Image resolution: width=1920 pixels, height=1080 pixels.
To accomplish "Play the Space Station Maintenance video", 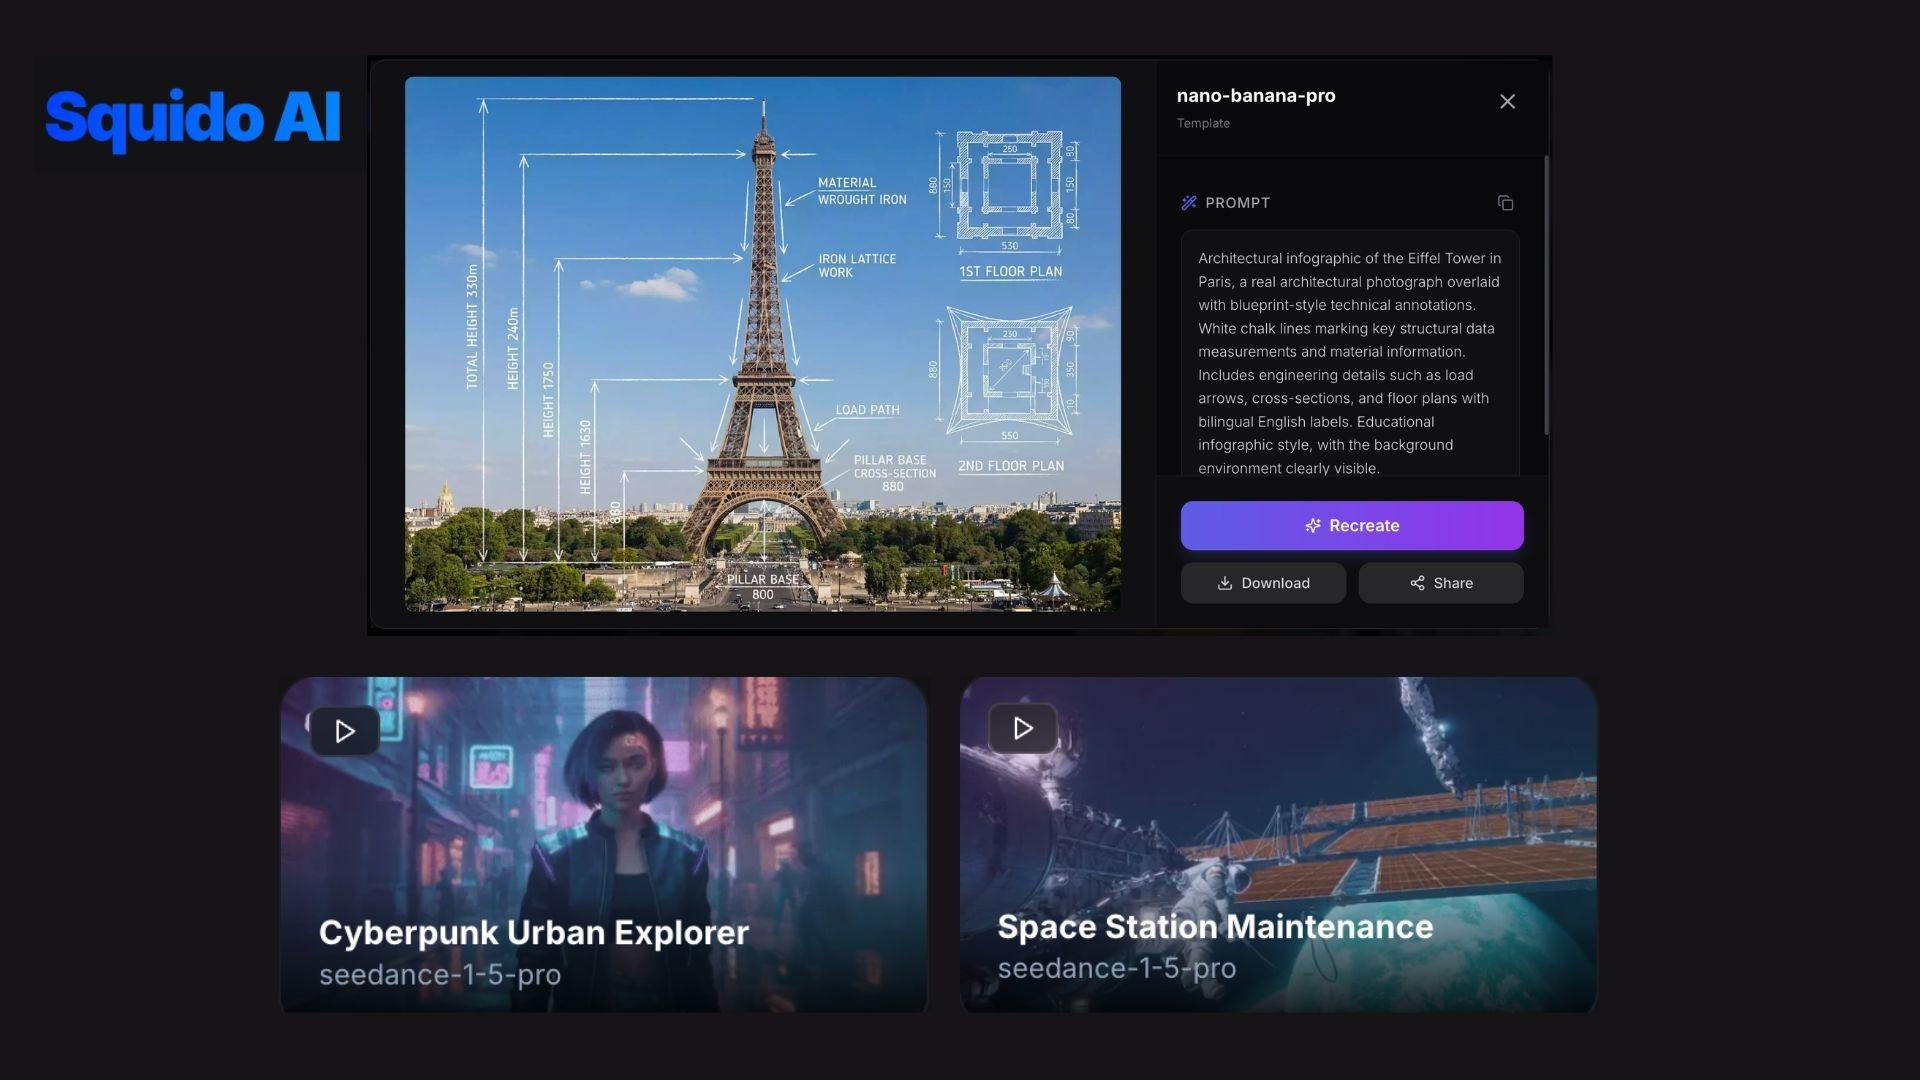I will (1023, 728).
